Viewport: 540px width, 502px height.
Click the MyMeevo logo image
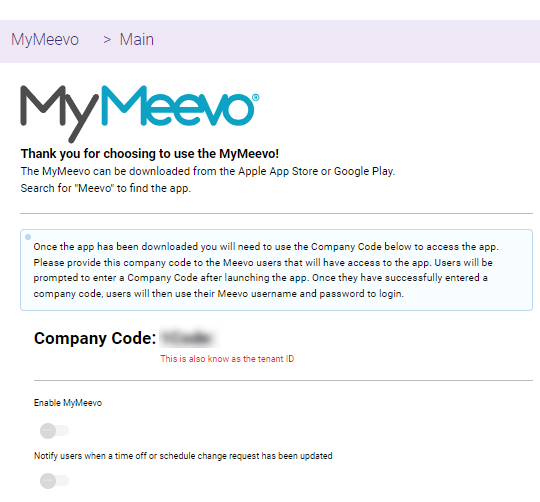point(139,114)
